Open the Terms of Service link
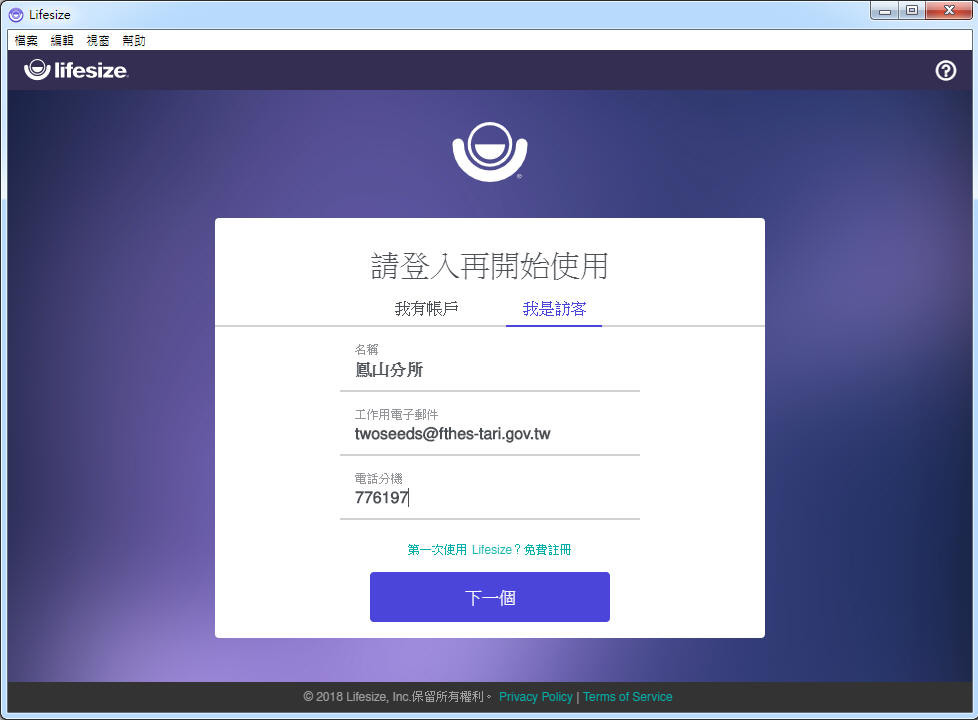Viewport: 978px width, 720px height. (x=627, y=697)
